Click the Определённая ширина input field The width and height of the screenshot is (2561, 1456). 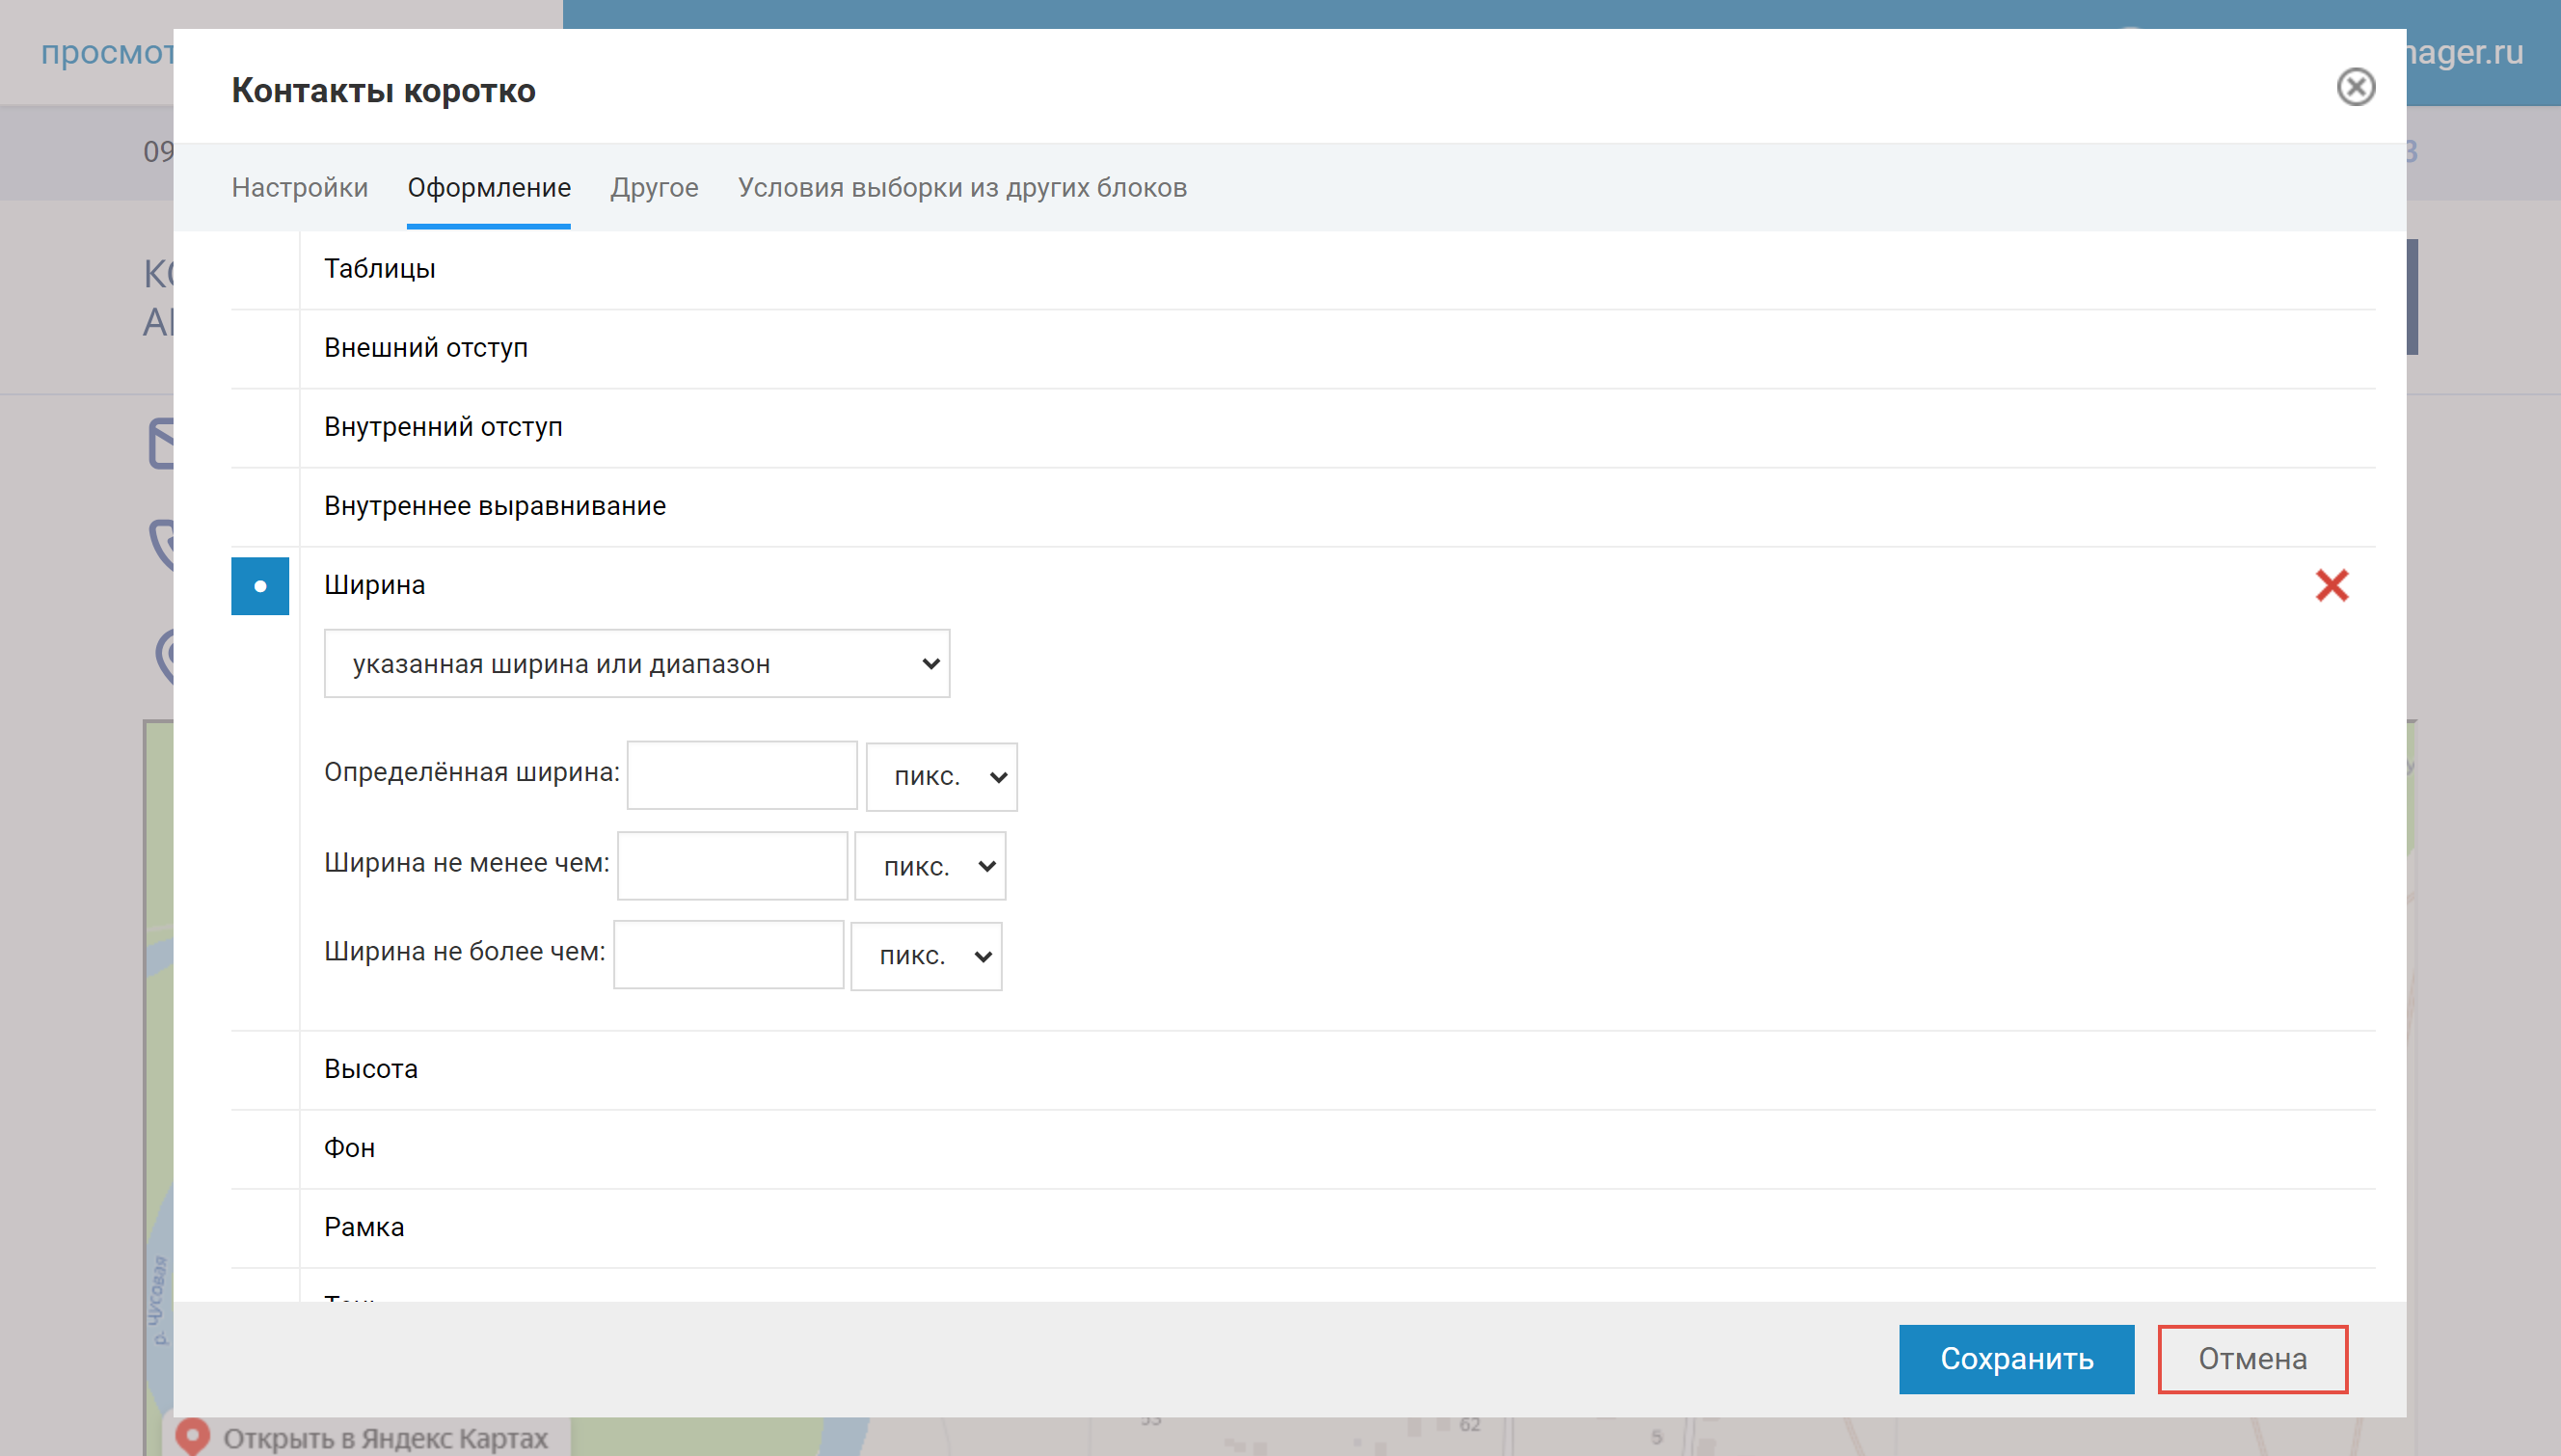[741, 775]
